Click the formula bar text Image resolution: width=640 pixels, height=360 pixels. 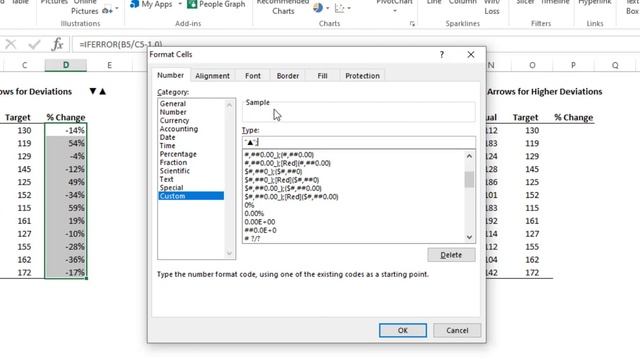click(121, 44)
